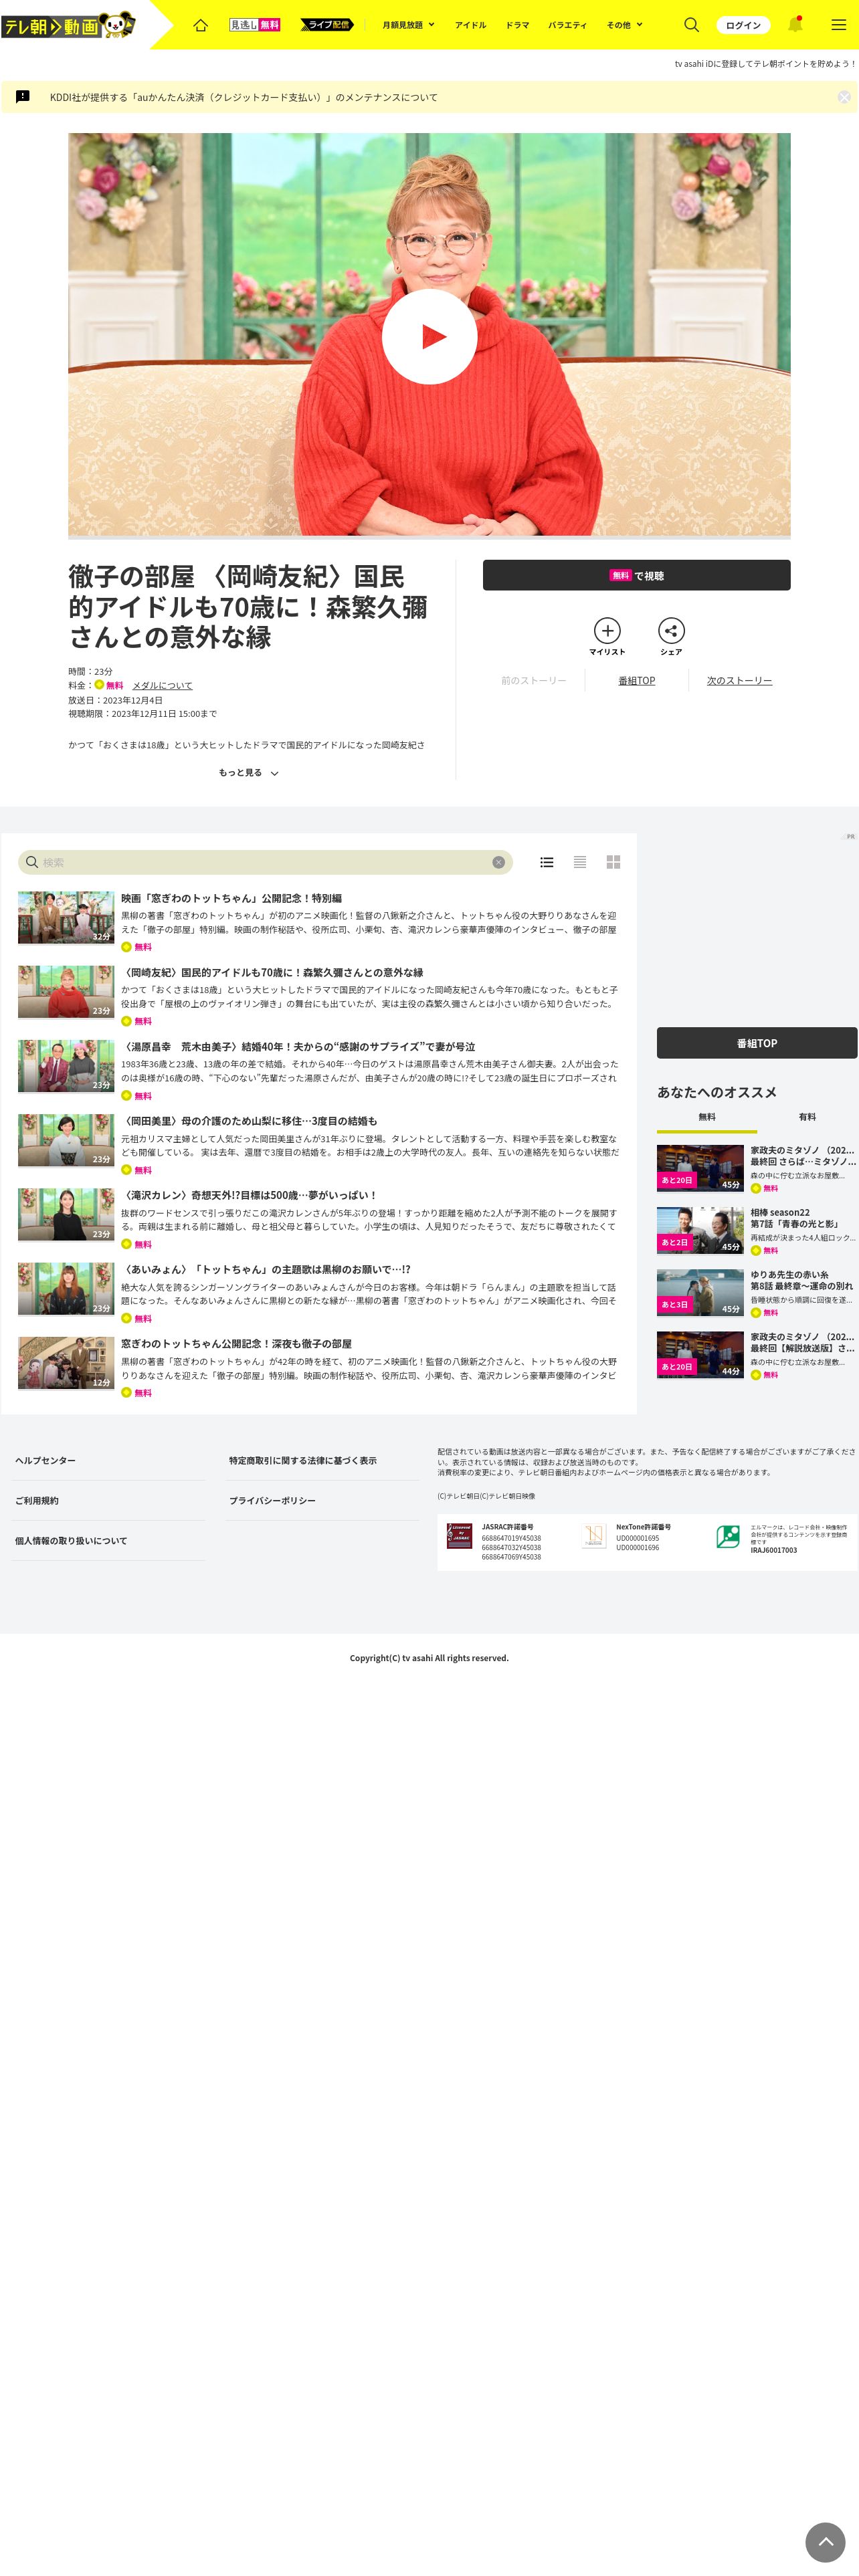859x2576 pixels.
Task: Go to the home house icon
Action: (200, 25)
